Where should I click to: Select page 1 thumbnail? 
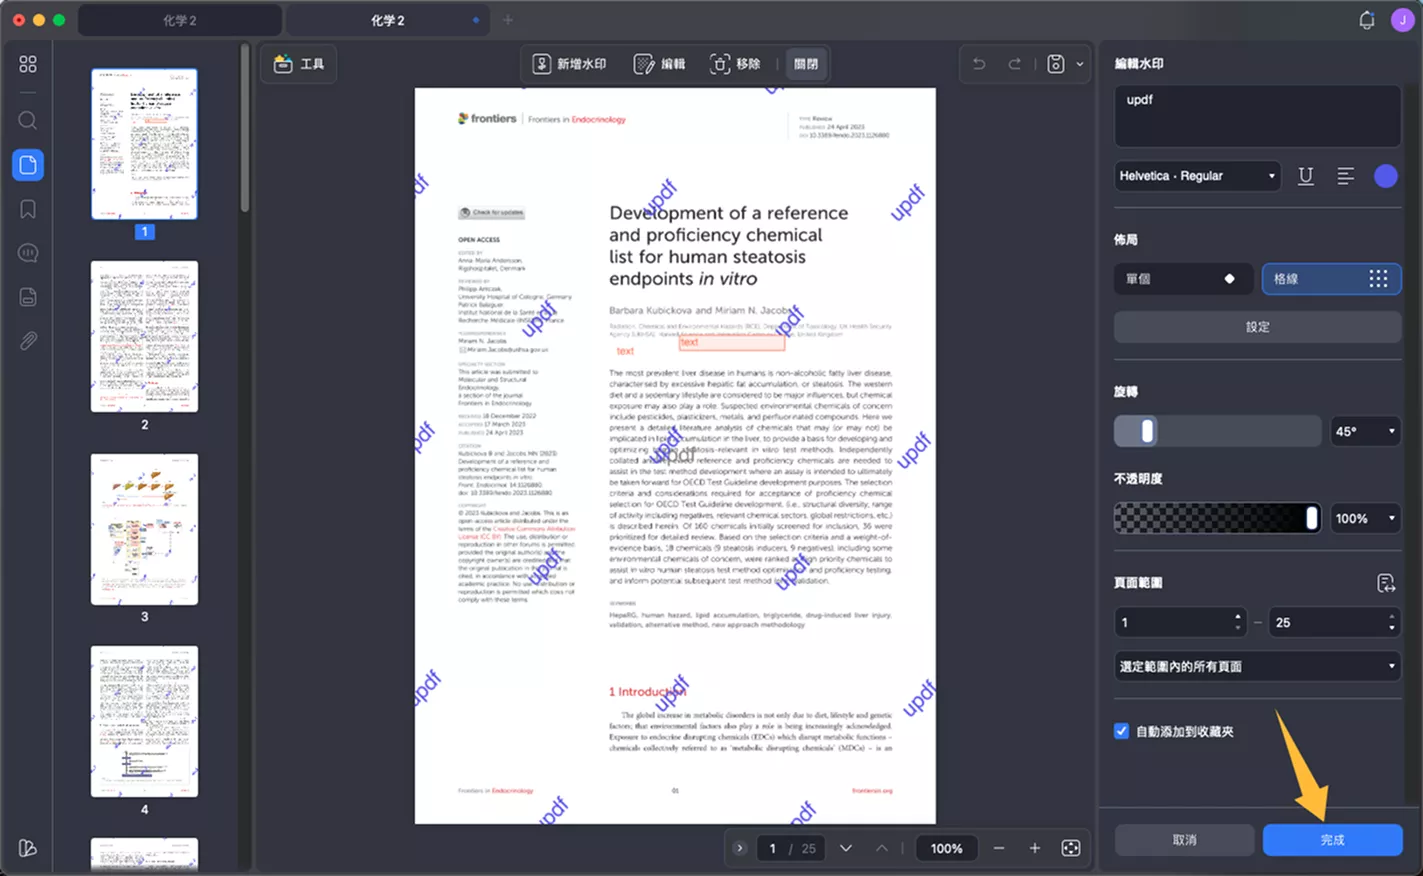pos(144,144)
